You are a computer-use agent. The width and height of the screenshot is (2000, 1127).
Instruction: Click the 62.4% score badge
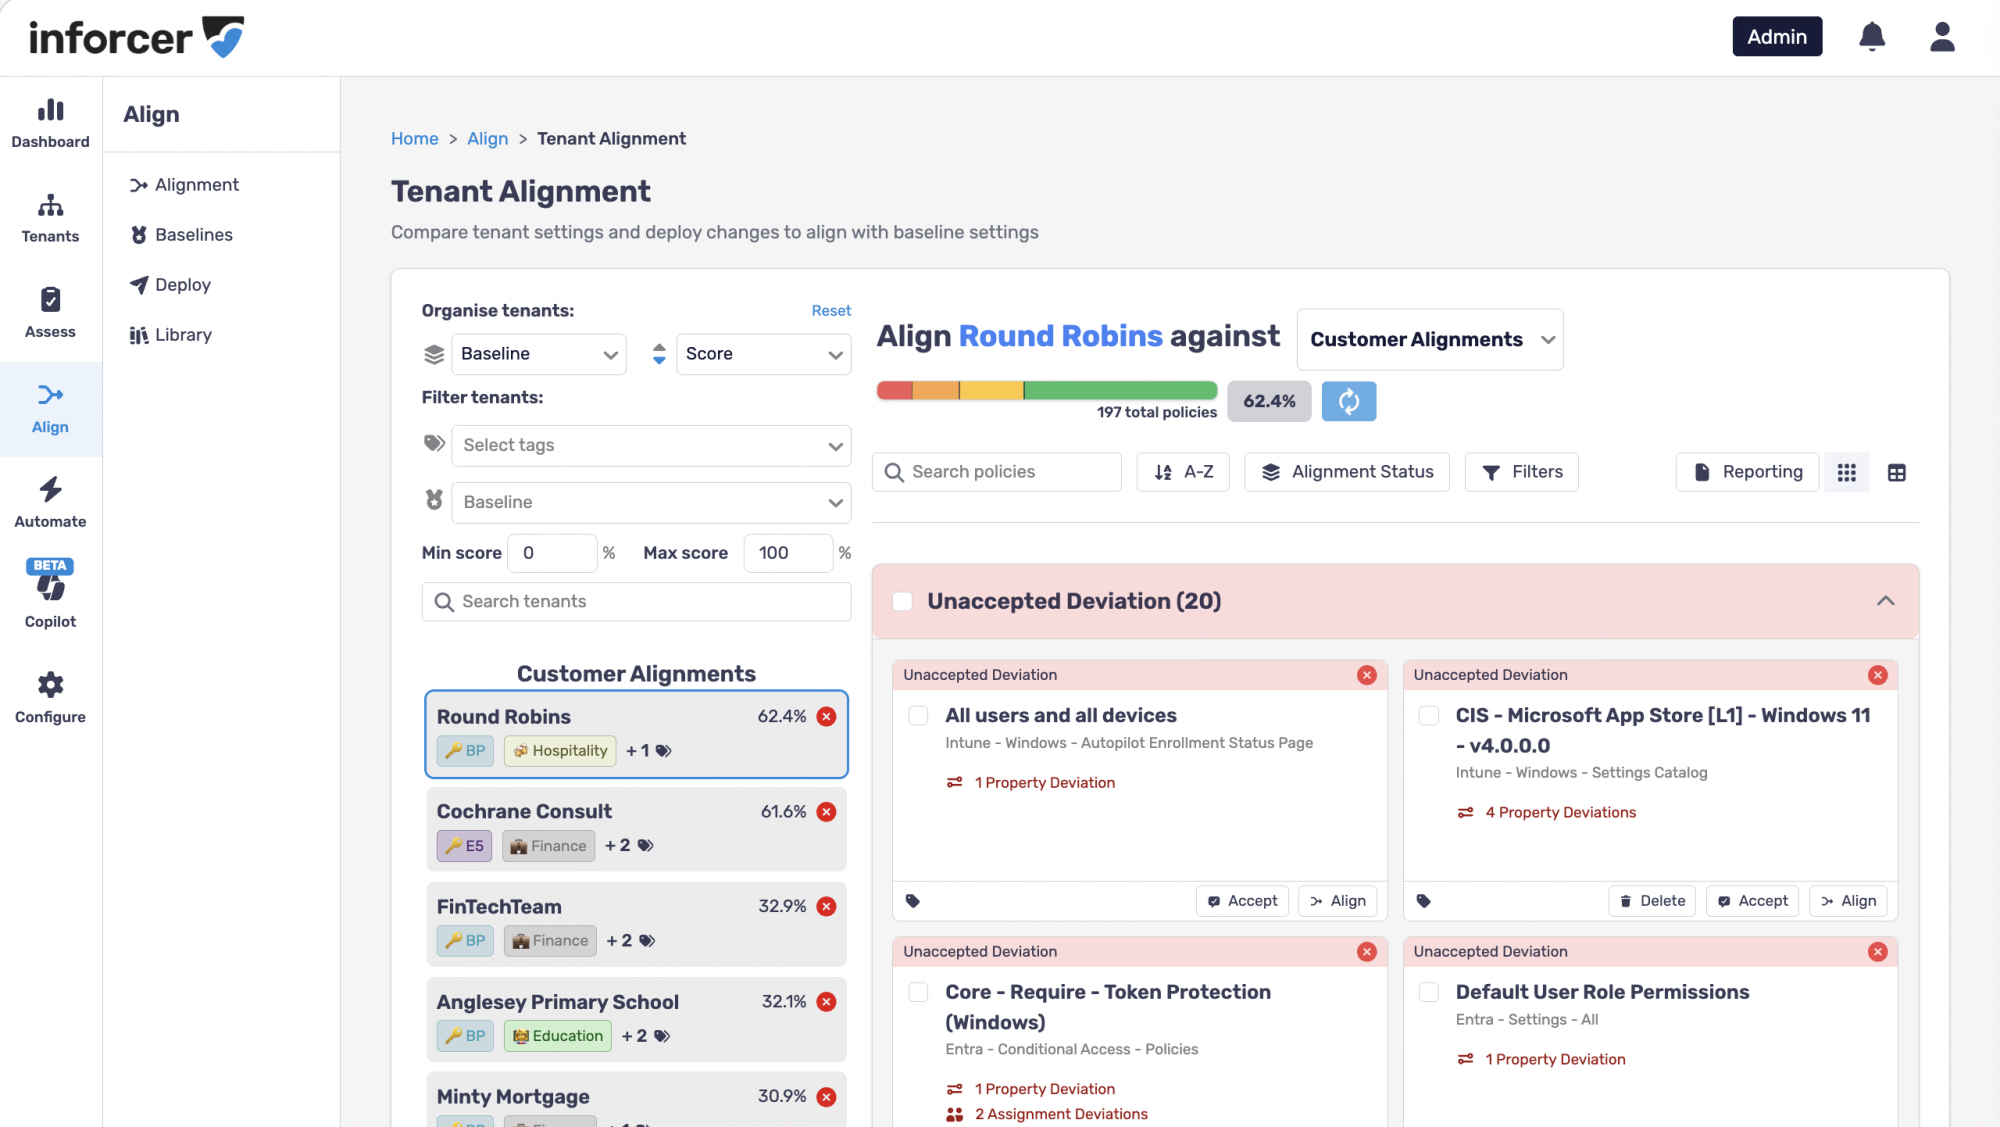coord(1269,401)
